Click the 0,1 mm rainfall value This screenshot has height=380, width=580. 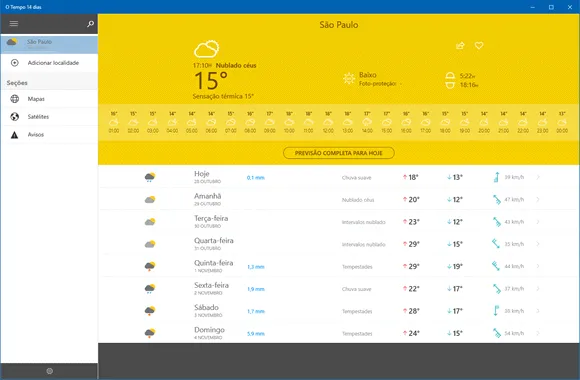point(256,178)
